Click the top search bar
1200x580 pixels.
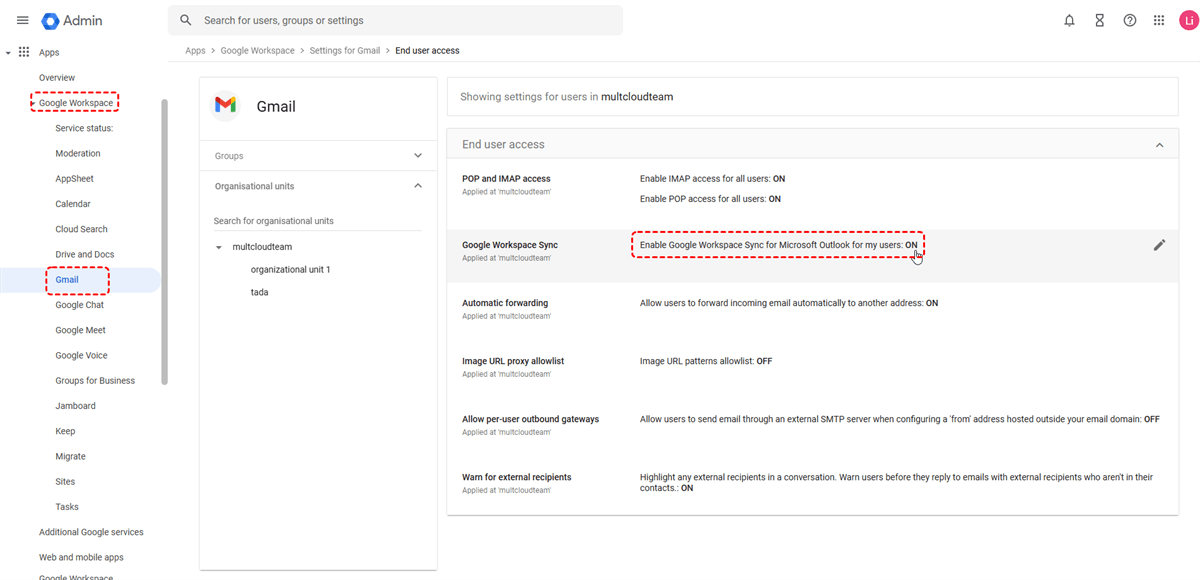pyautogui.click(x=400, y=20)
